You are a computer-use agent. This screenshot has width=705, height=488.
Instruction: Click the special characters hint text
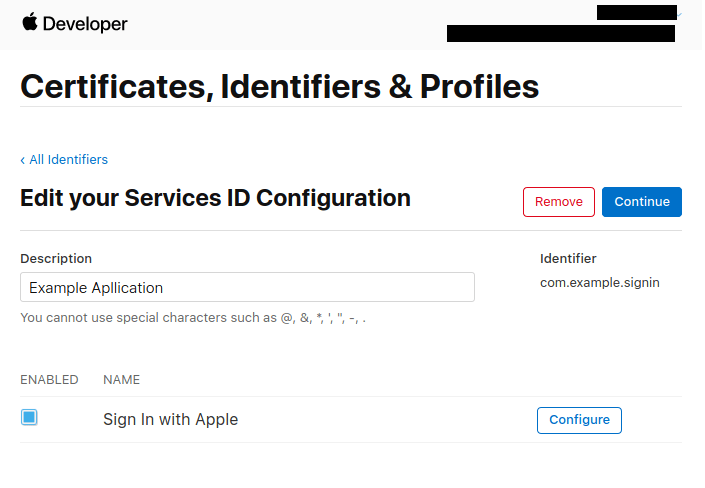193,318
